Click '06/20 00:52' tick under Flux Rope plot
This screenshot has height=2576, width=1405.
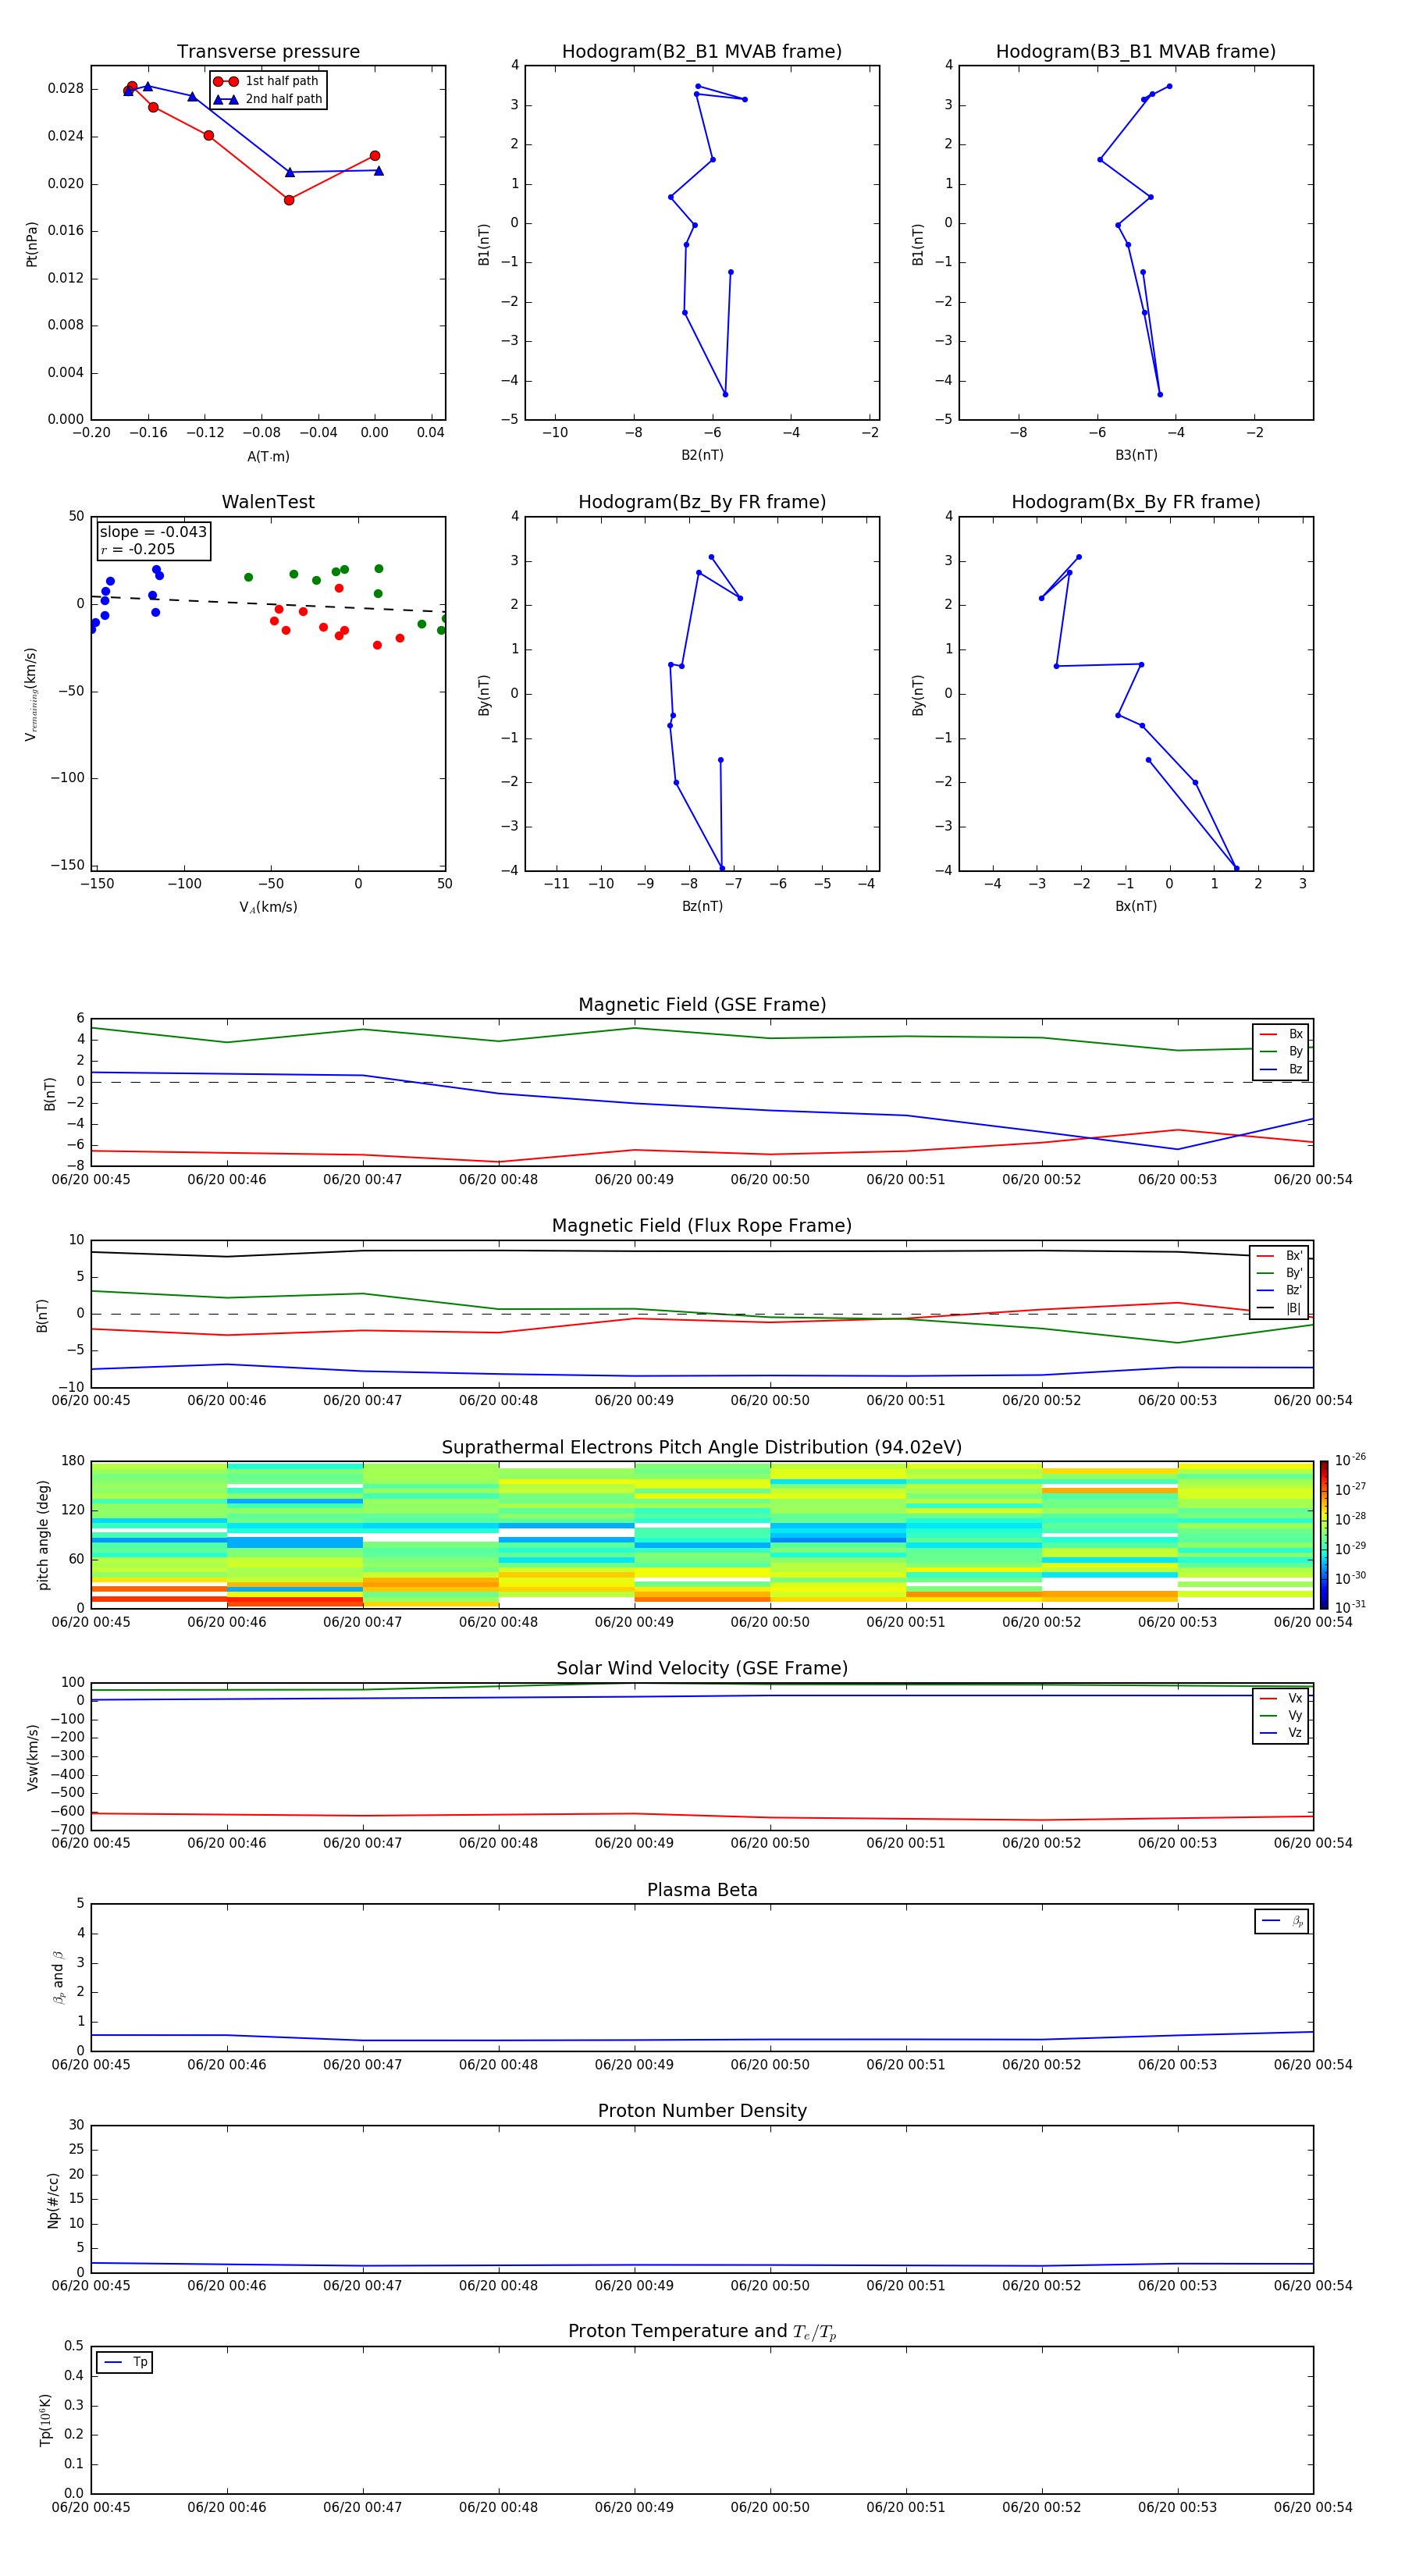tap(1042, 1401)
